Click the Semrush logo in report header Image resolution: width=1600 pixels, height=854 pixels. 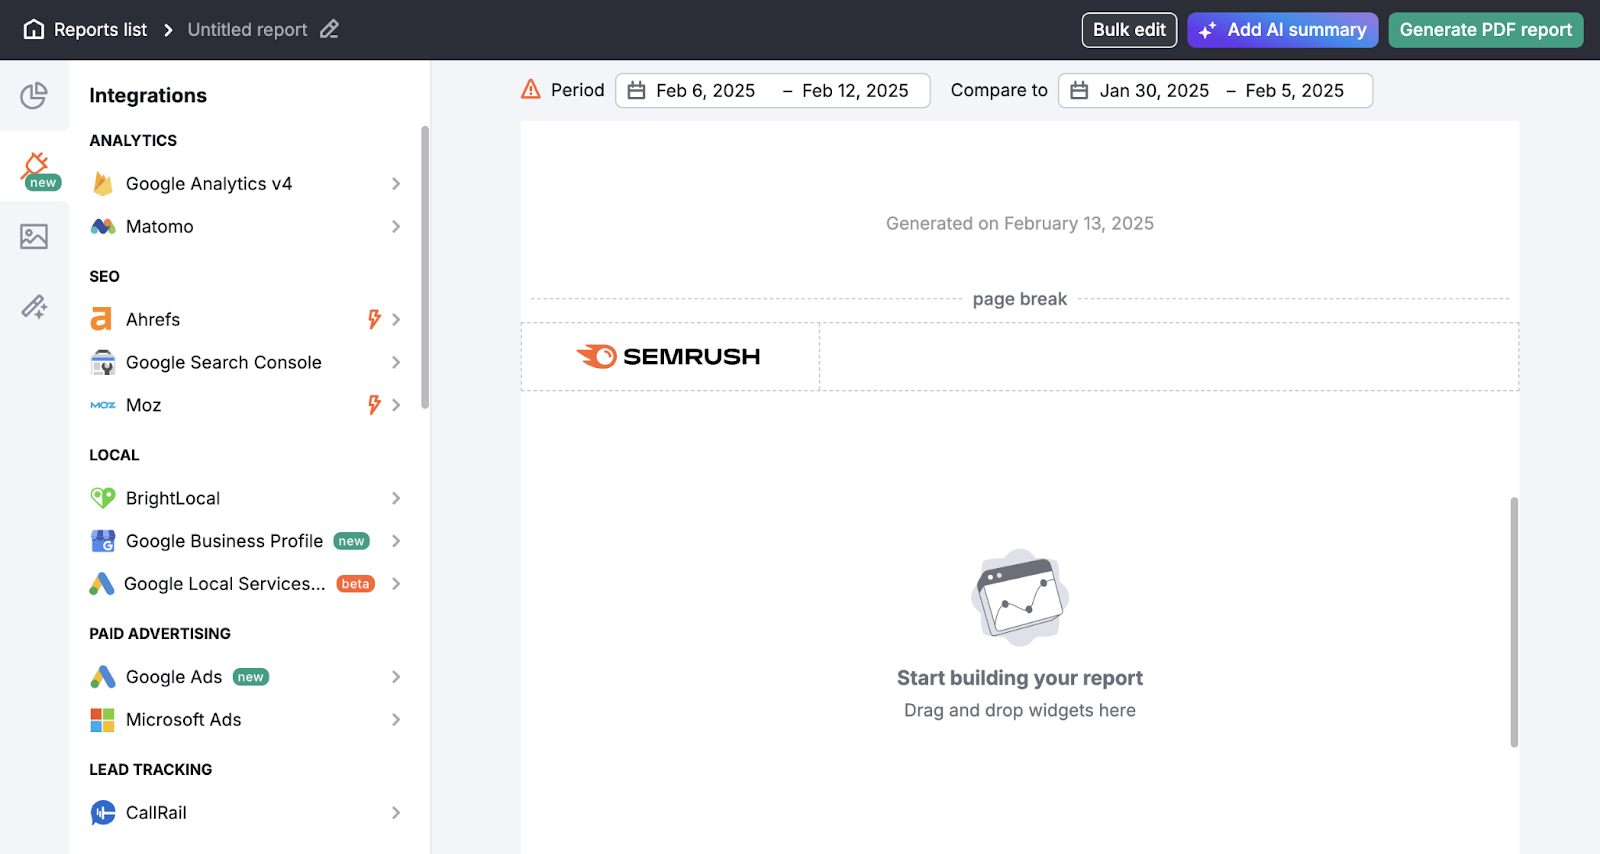(x=668, y=356)
